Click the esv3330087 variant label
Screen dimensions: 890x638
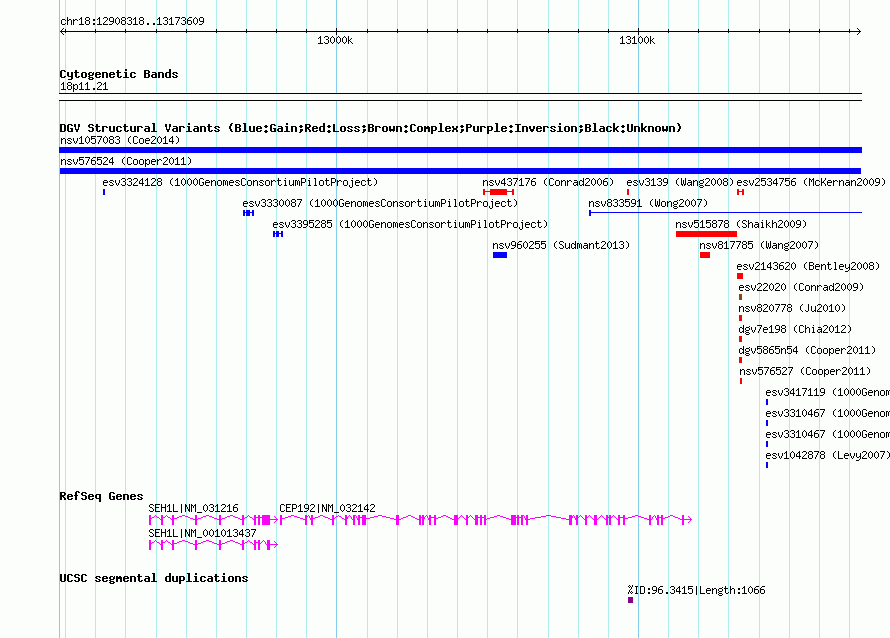[x=380, y=203]
